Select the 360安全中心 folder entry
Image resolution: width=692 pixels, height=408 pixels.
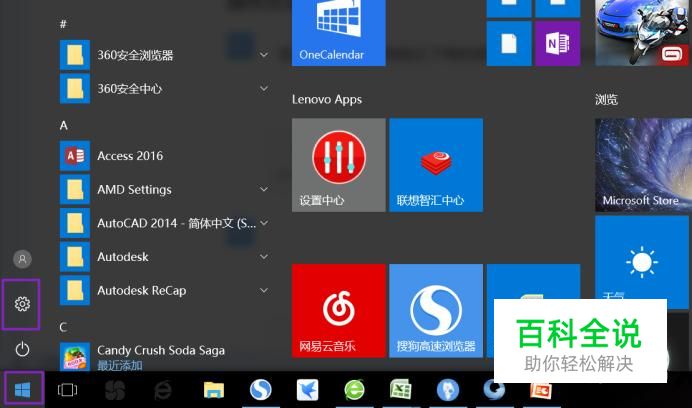(x=165, y=88)
